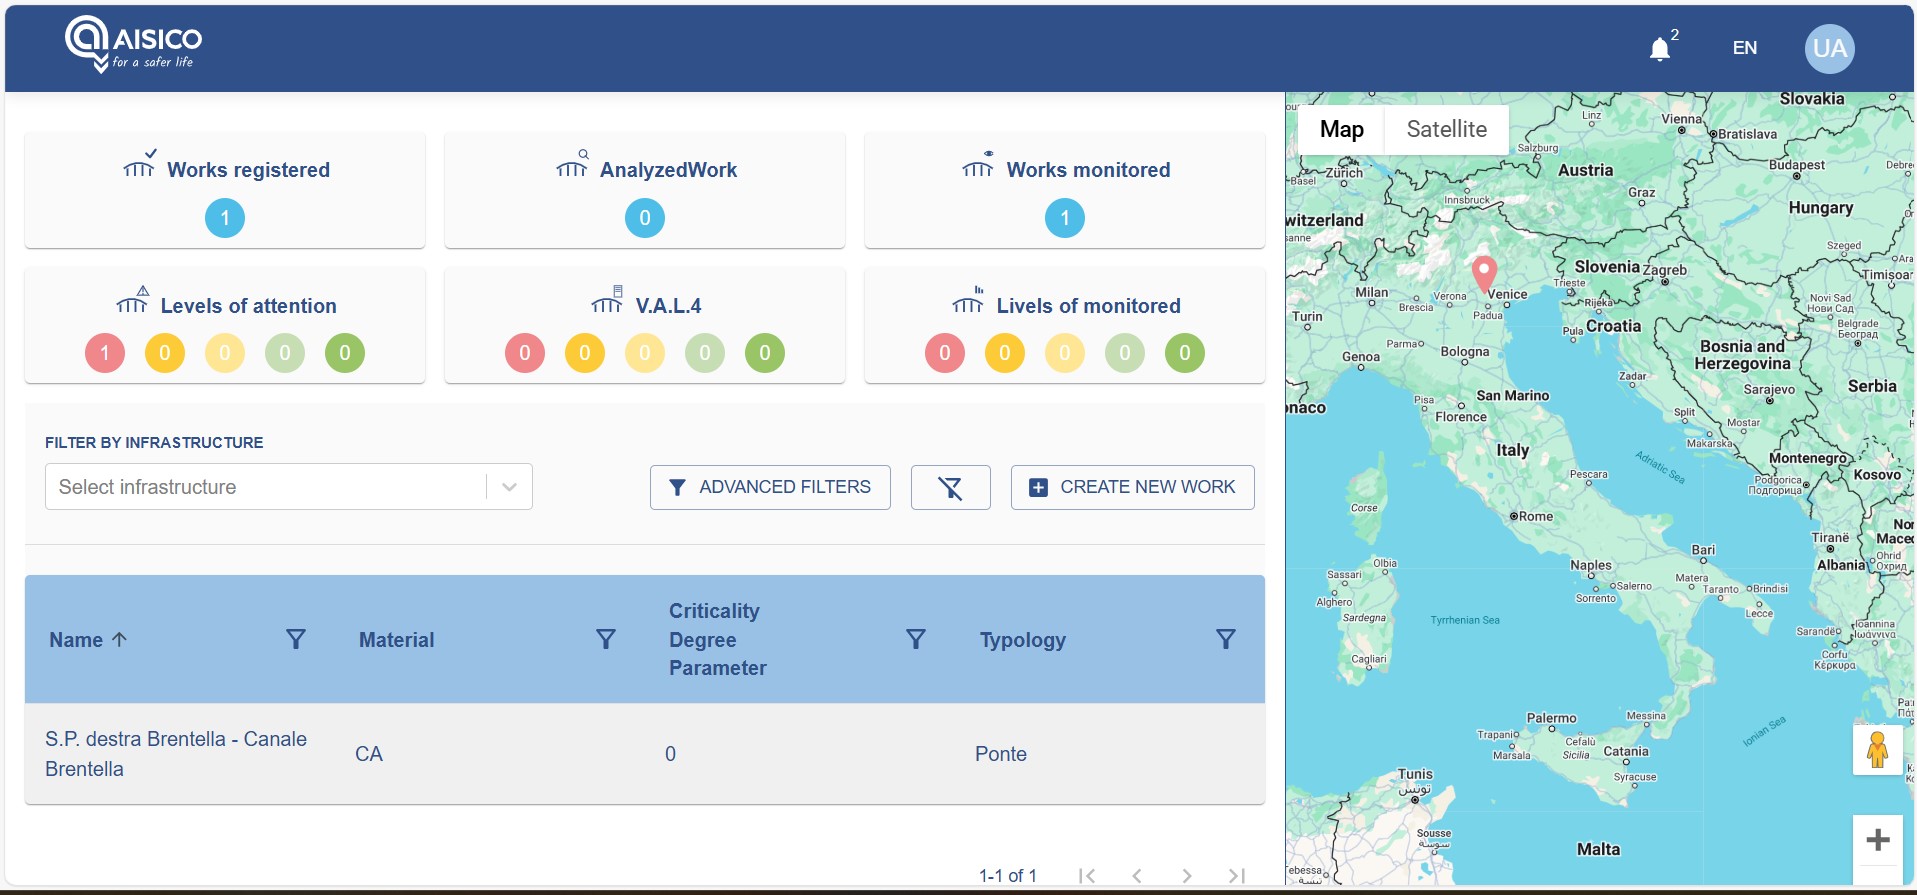Open the Name column filter
This screenshot has height=895, width=1917.
point(295,639)
